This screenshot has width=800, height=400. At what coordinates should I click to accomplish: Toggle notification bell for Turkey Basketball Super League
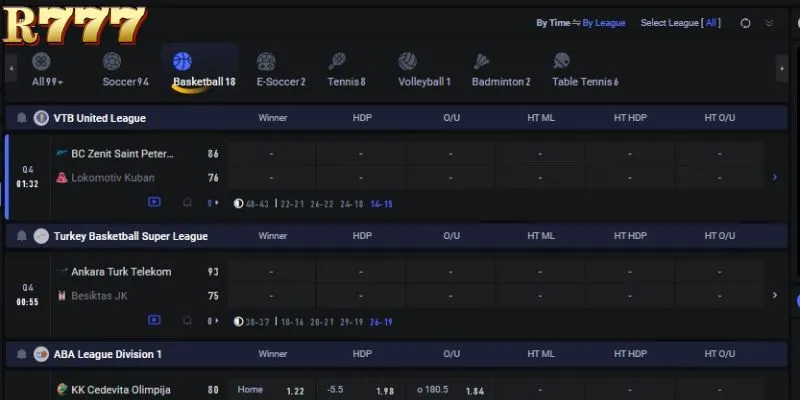click(21, 236)
